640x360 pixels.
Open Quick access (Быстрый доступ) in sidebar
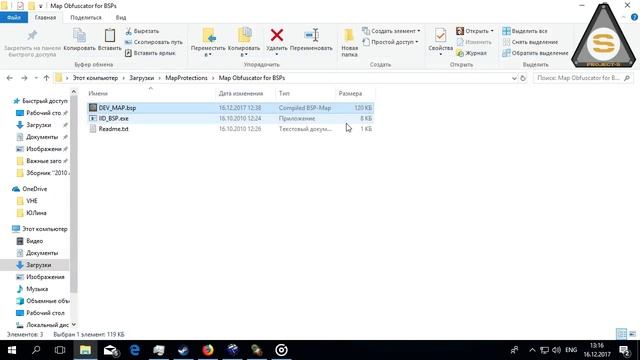click(x=40, y=101)
